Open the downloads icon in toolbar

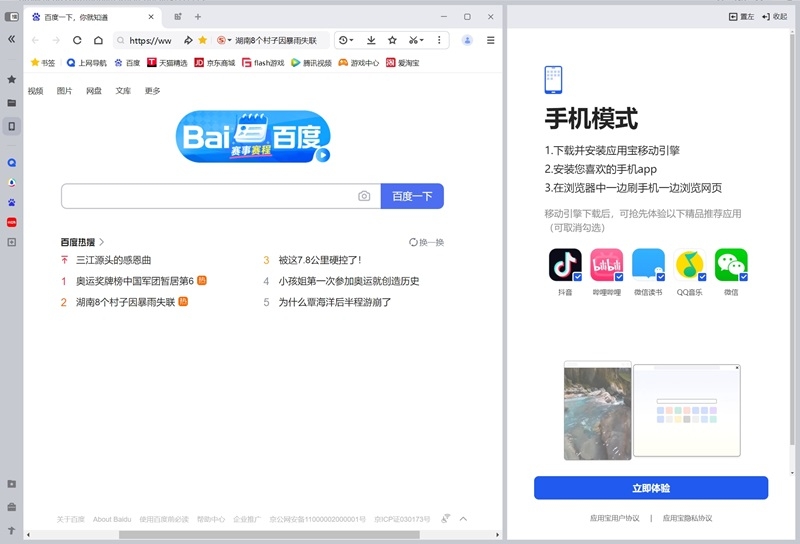click(371, 40)
